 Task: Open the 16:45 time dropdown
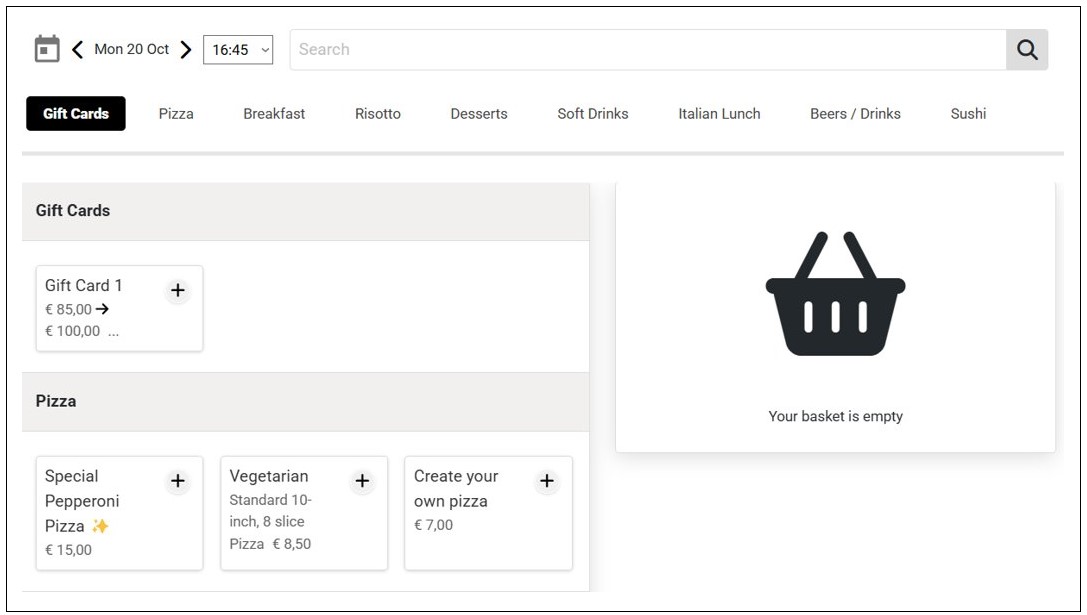pos(238,50)
